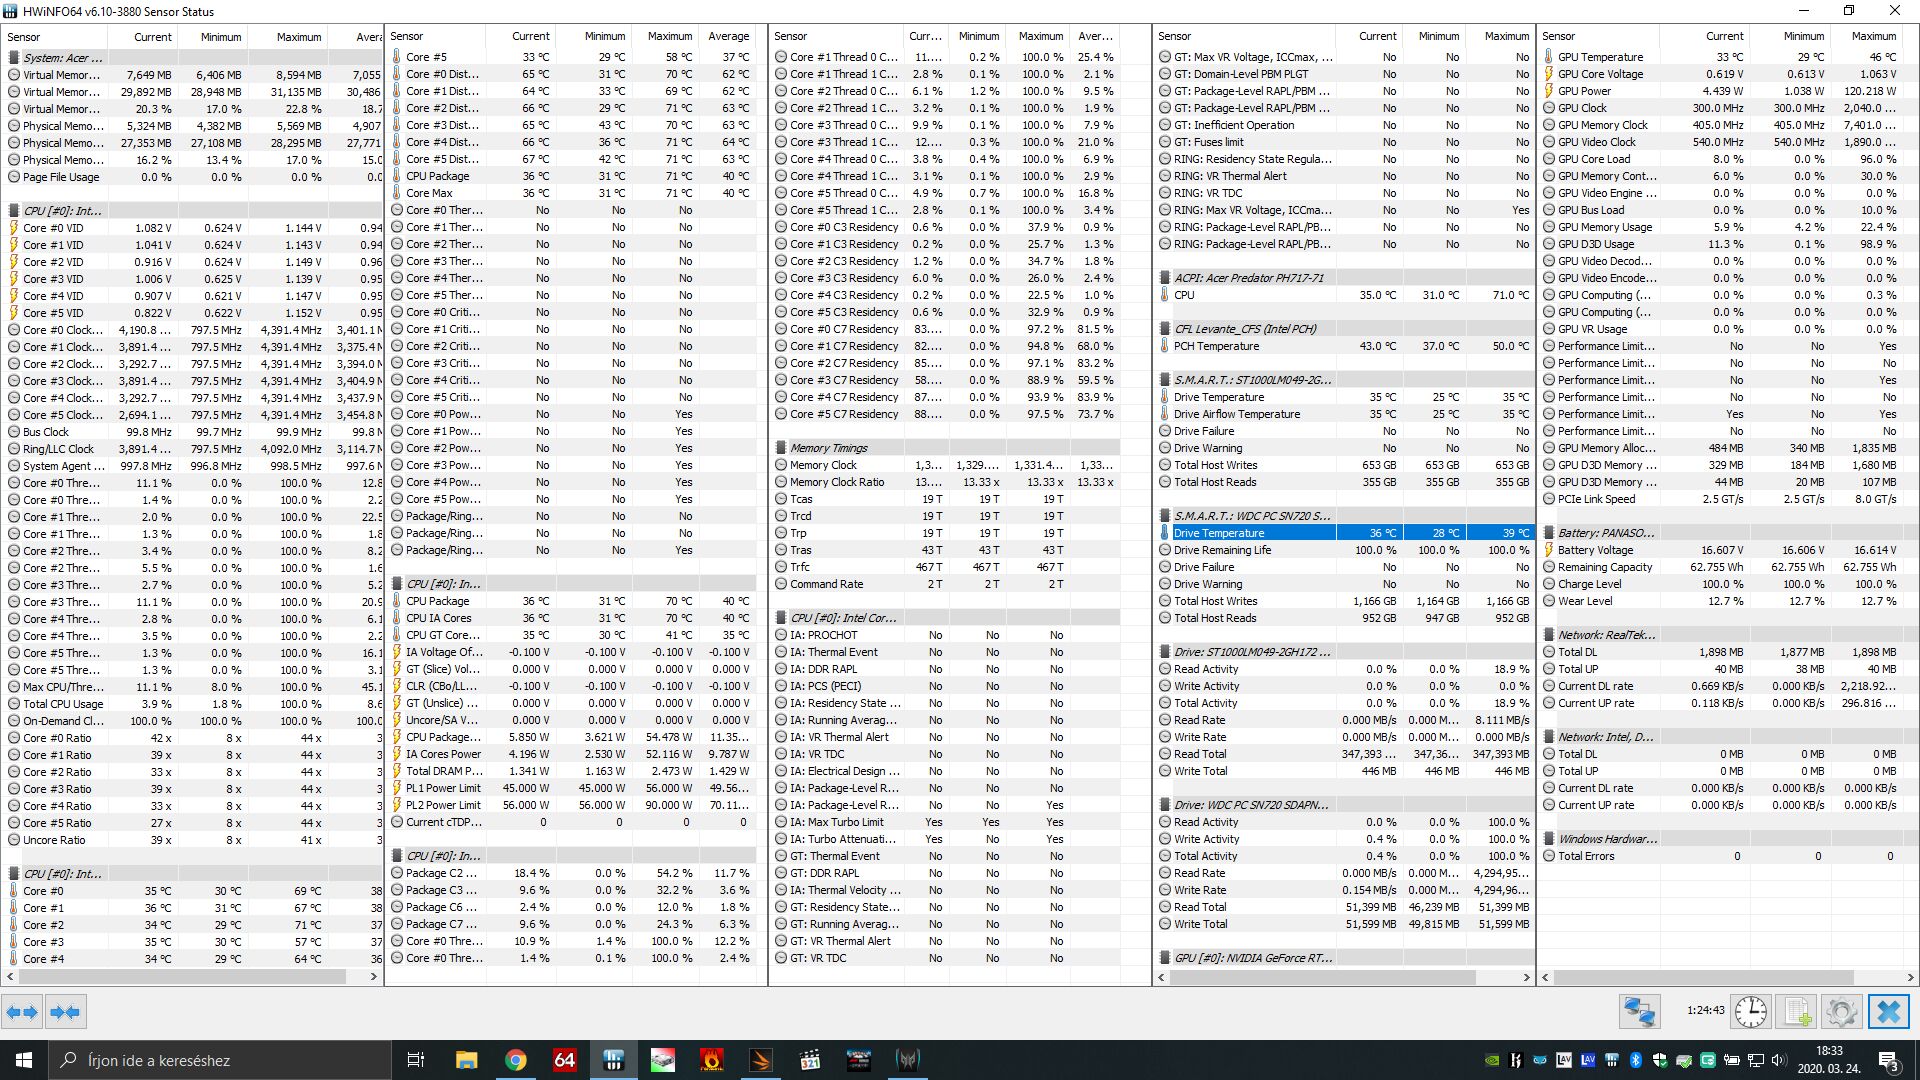Screen dimensions: 1920x1080
Task: Open Google Chrome from the taskbar
Action: pos(515,1060)
